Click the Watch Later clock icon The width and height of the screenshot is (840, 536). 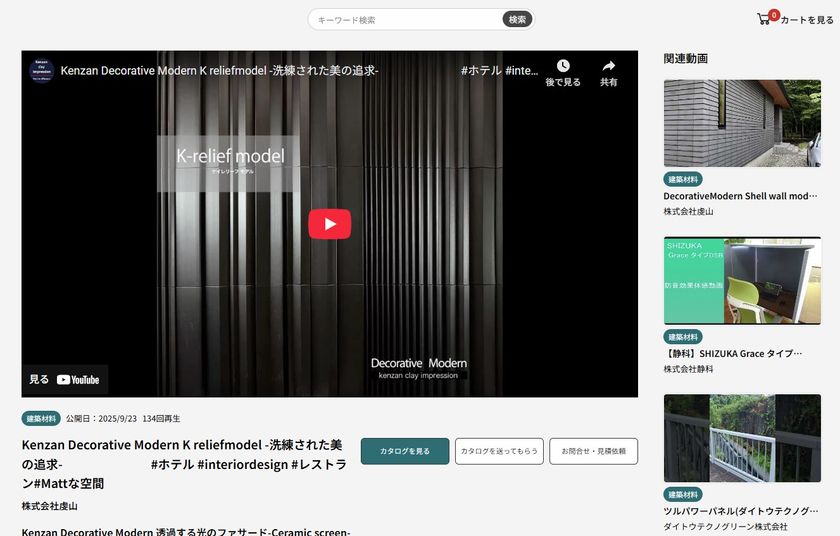click(562, 66)
